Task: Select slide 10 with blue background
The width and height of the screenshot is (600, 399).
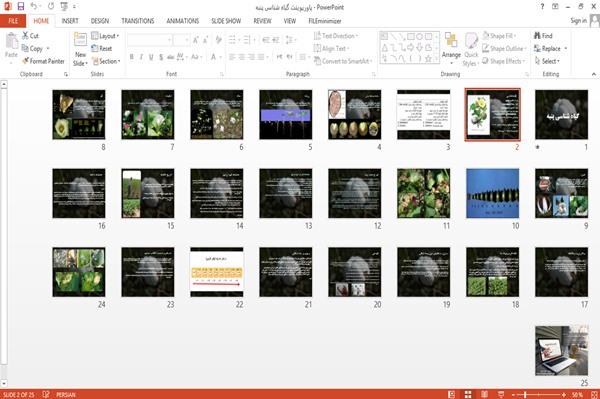Action: pos(492,193)
